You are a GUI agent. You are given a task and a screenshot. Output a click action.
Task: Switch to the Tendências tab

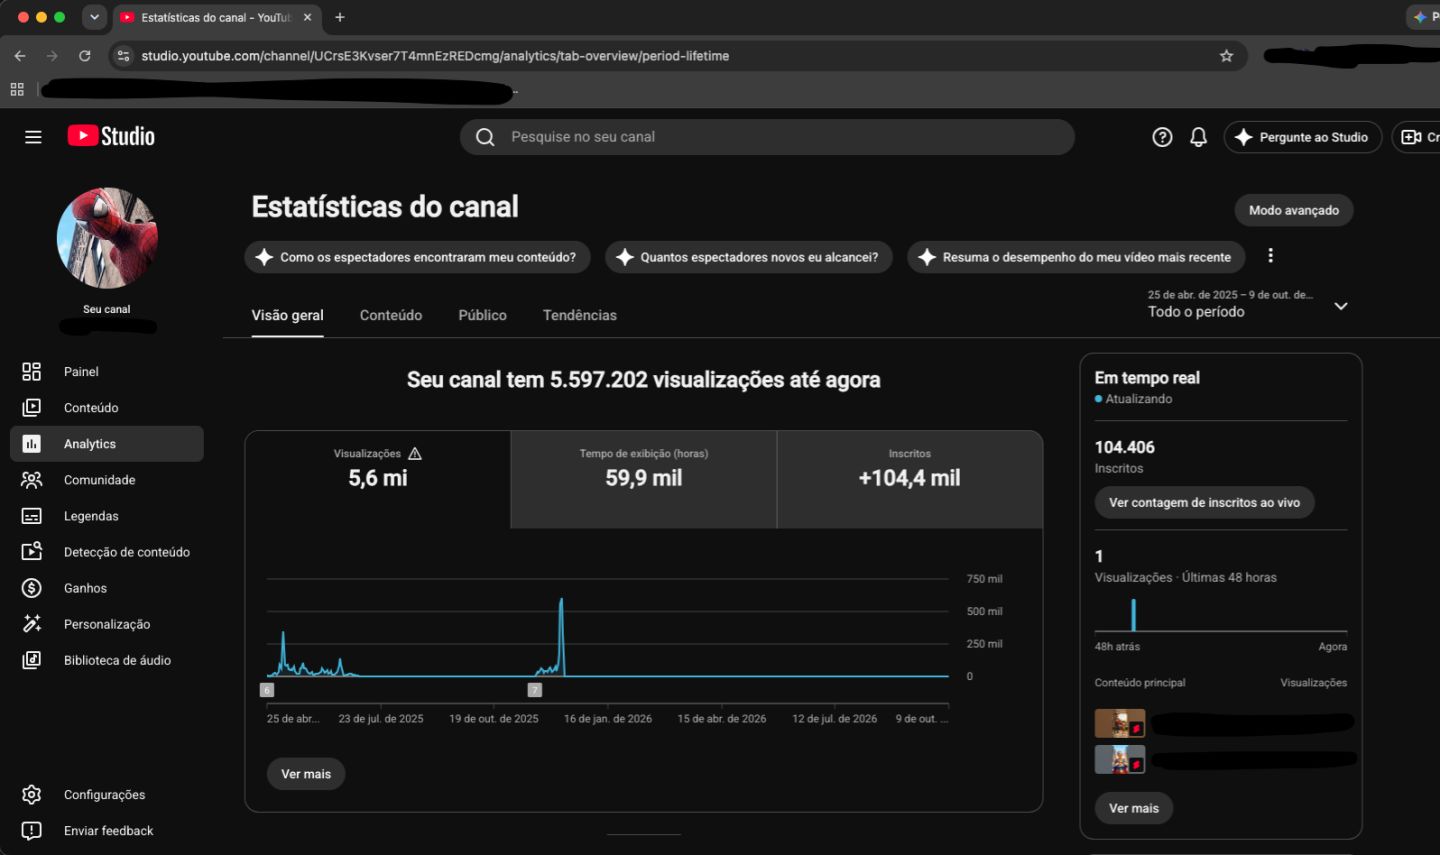coord(580,316)
